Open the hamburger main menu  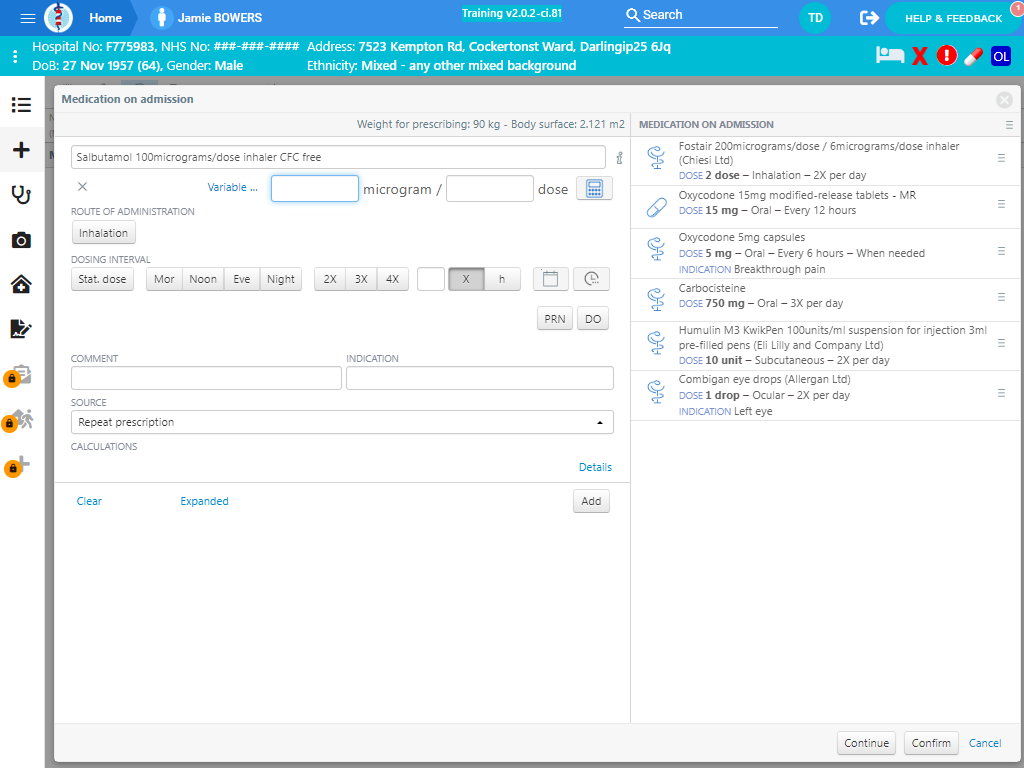point(27,18)
